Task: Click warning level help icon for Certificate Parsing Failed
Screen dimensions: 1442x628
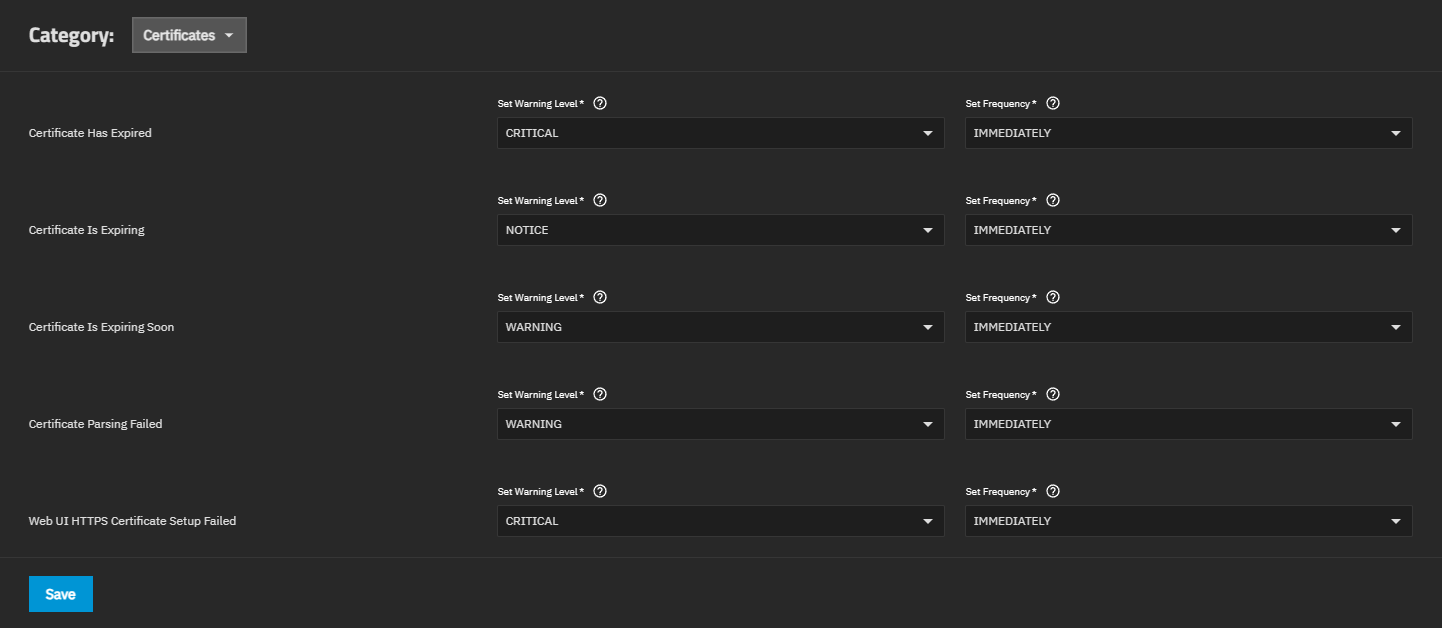Action: (600, 394)
